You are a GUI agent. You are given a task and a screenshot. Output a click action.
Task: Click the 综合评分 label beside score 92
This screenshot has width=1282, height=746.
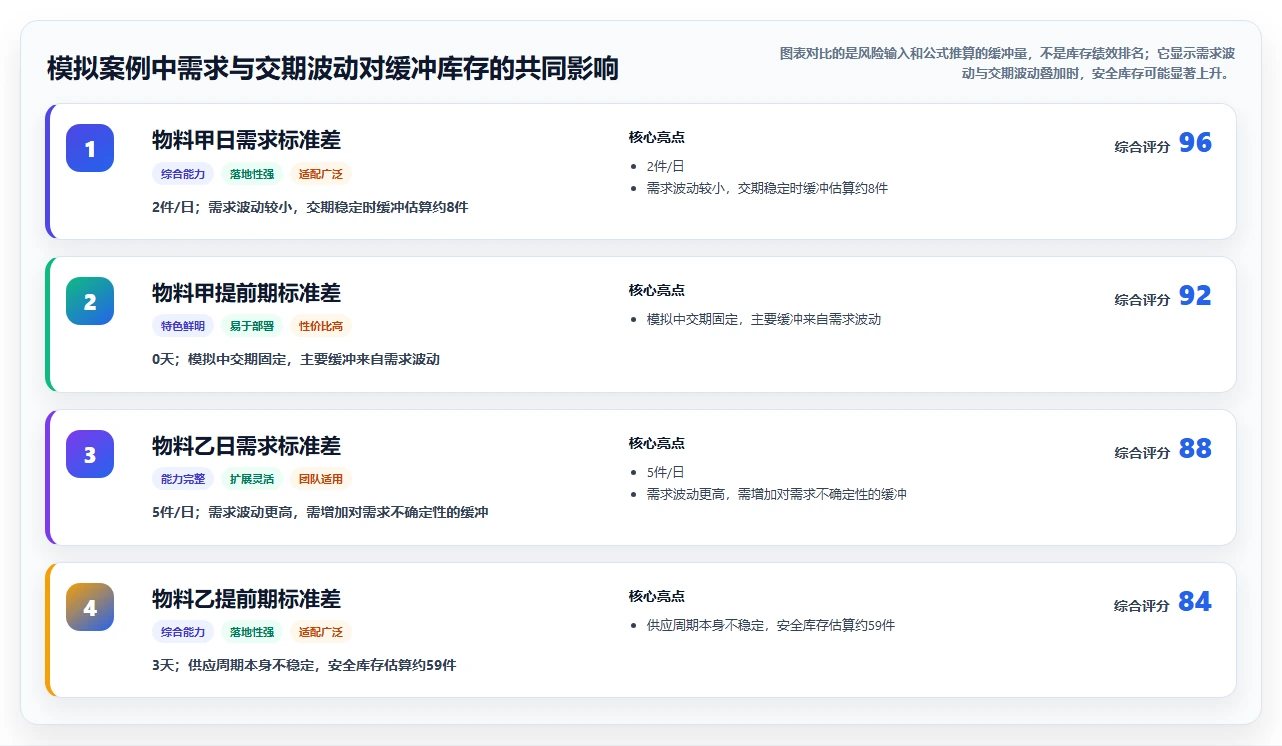tap(1142, 300)
